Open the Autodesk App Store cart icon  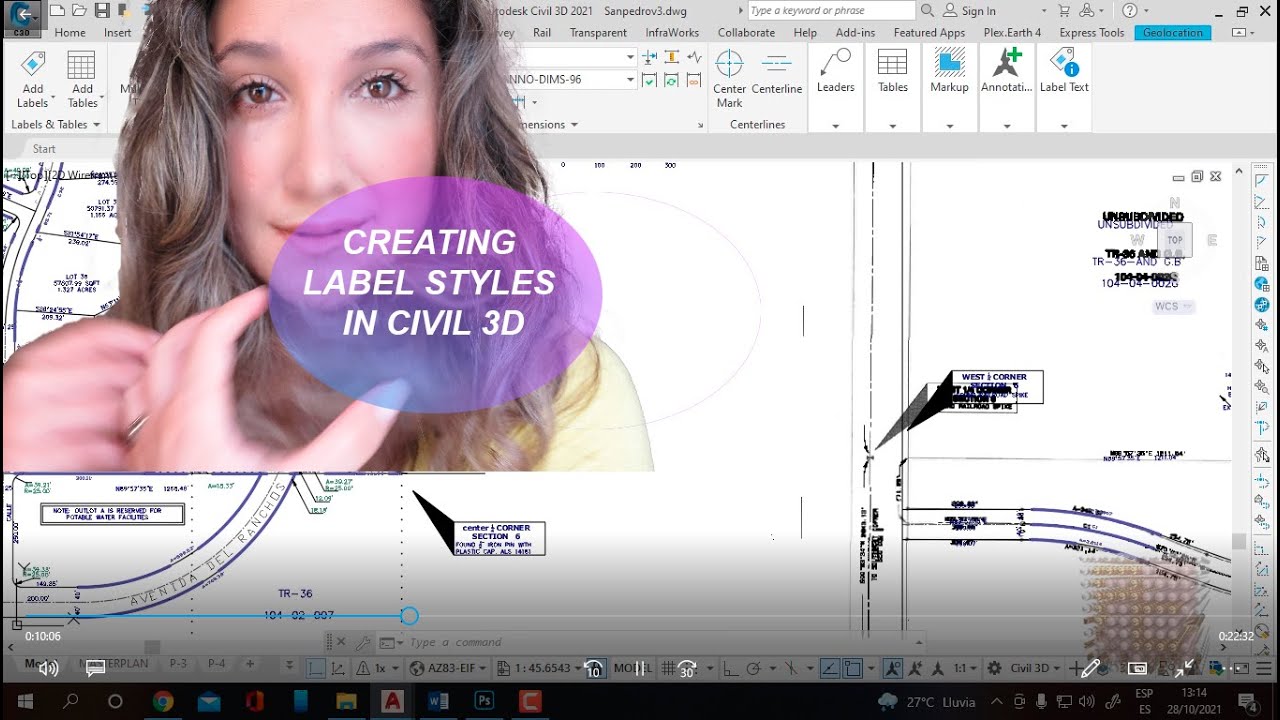click(1064, 11)
